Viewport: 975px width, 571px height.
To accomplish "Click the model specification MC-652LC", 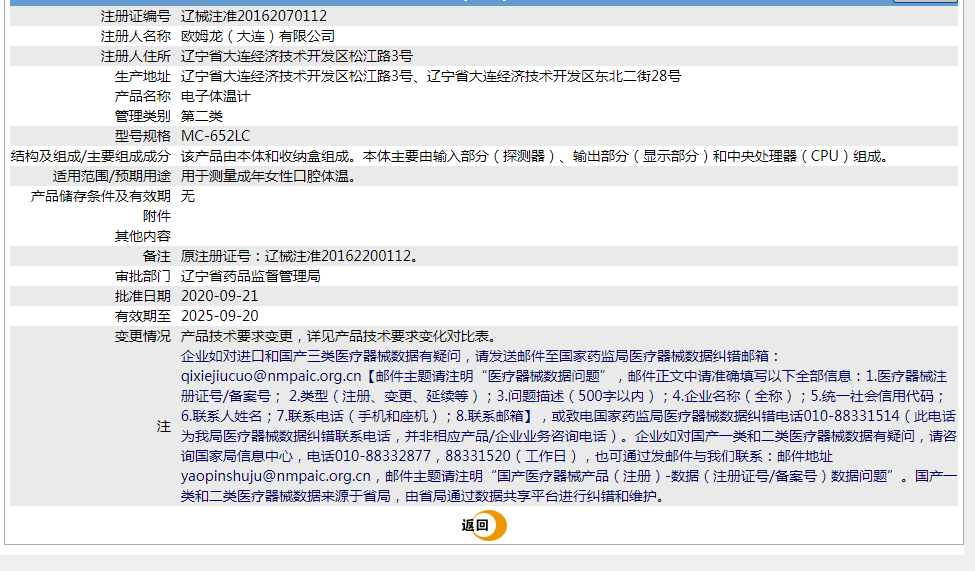I will (x=216, y=136).
